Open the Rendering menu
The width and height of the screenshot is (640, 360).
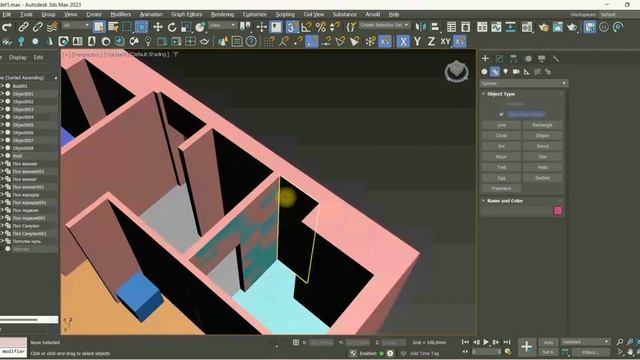click(x=222, y=14)
